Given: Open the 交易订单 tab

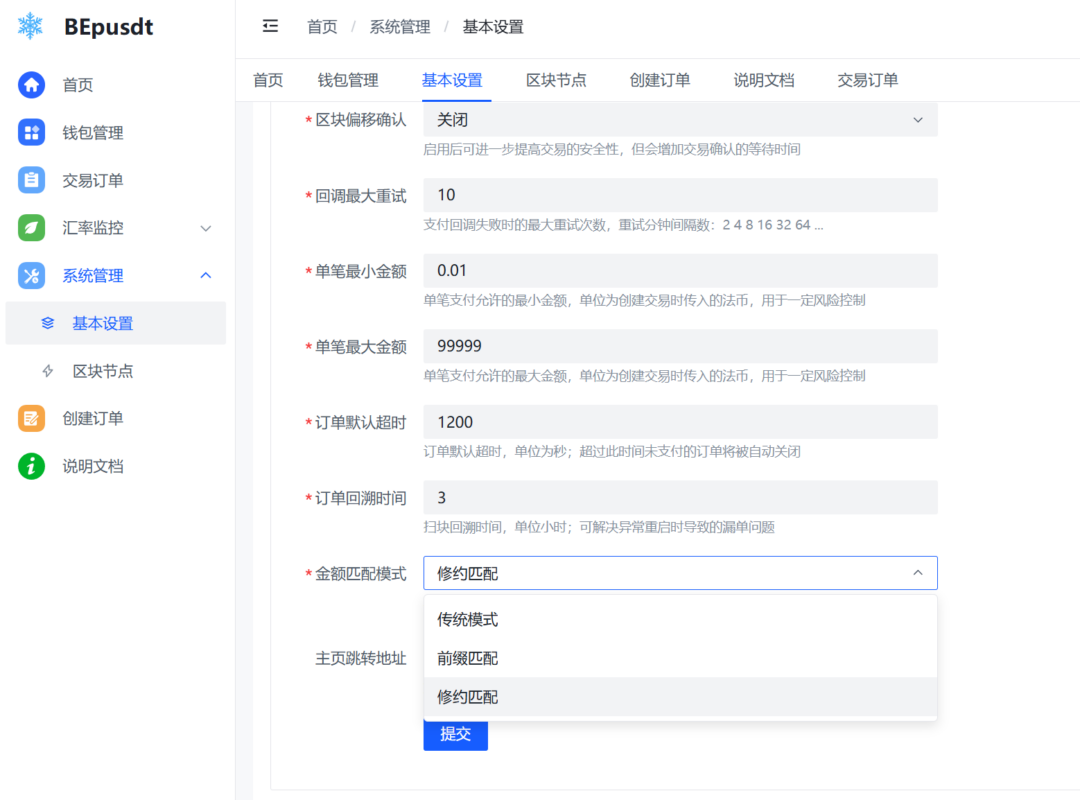Looking at the screenshot, I should coord(868,80).
